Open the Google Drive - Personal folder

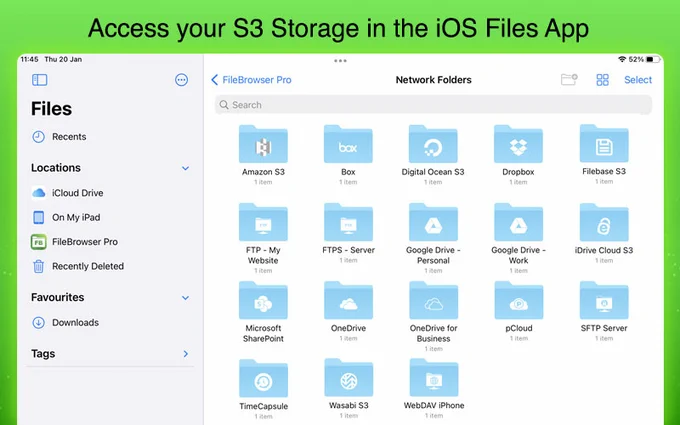tap(433, 222)
